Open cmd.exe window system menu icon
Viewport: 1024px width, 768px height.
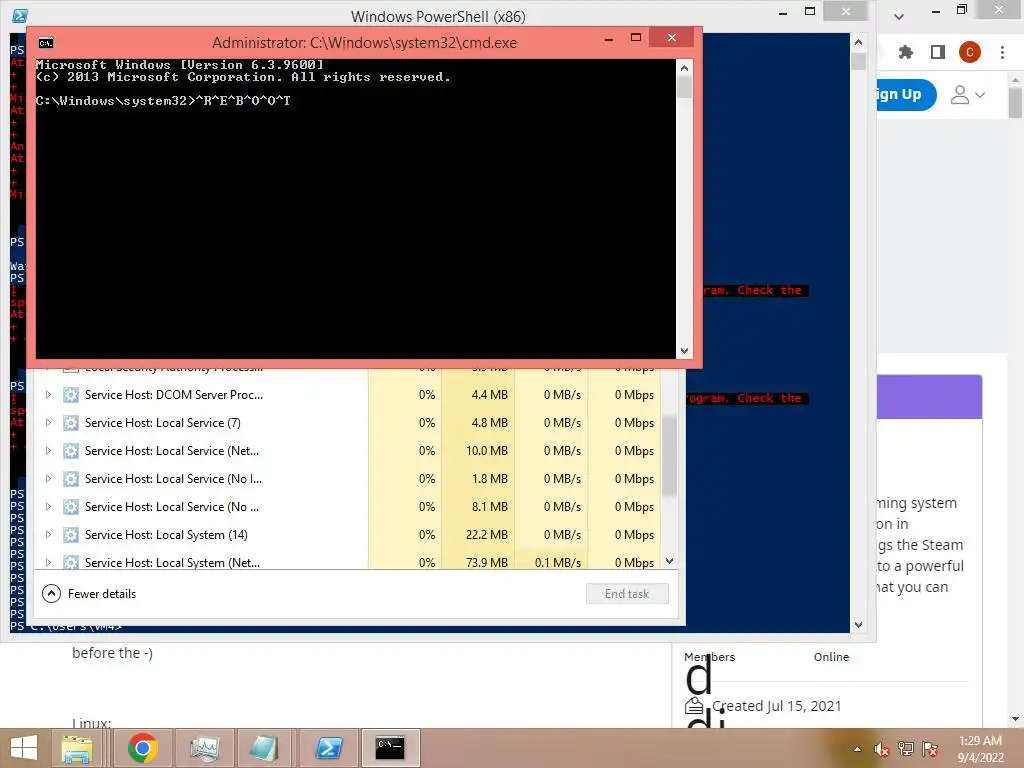(x=46, y=43)
